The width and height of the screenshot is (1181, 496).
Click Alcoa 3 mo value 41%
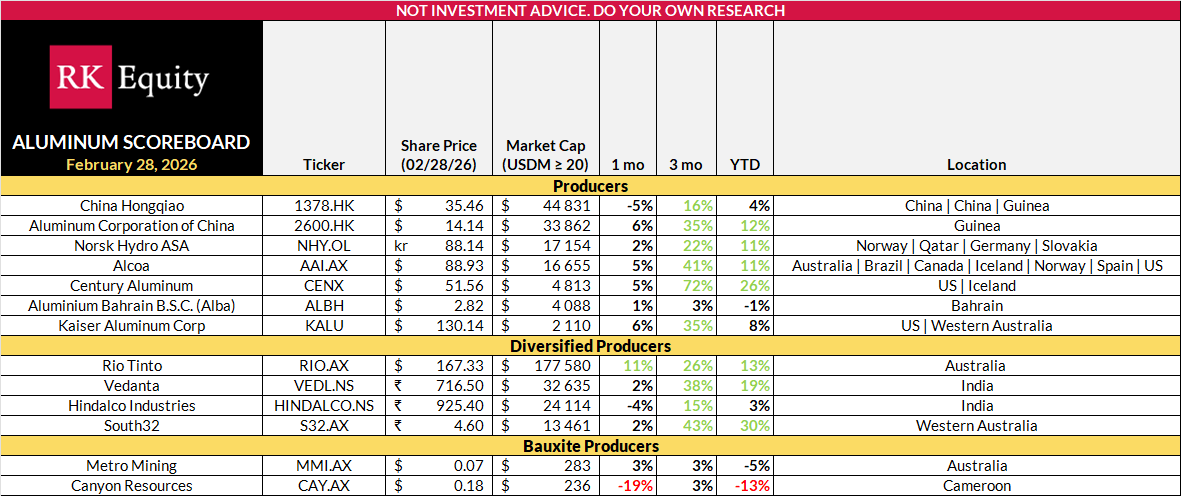(698, 266)
